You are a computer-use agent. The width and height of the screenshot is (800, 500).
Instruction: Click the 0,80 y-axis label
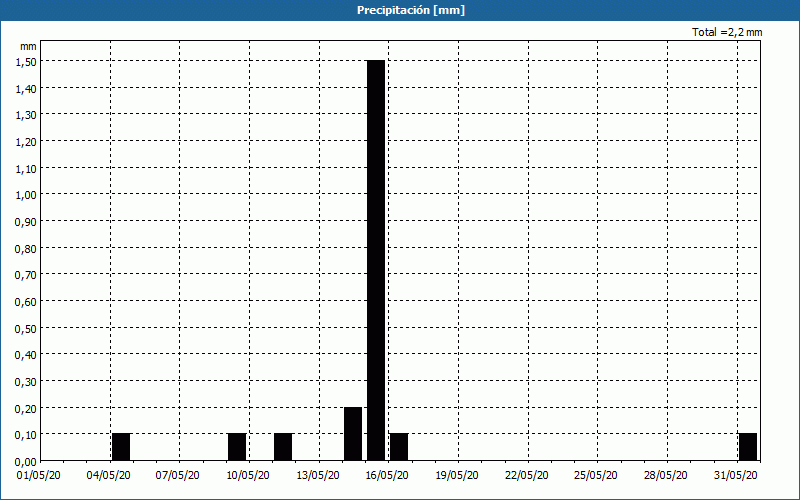pyautogui.click(x=26, y=248)
